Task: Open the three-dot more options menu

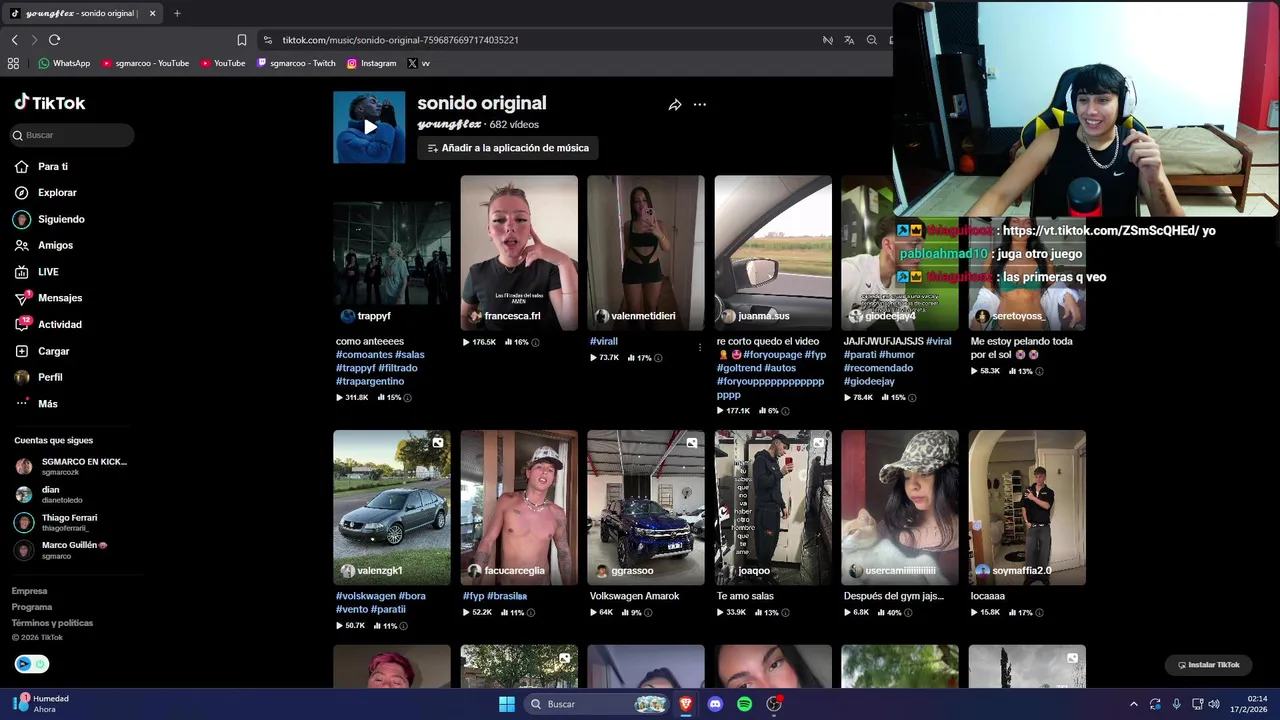Action: click(x=700, y=105)
